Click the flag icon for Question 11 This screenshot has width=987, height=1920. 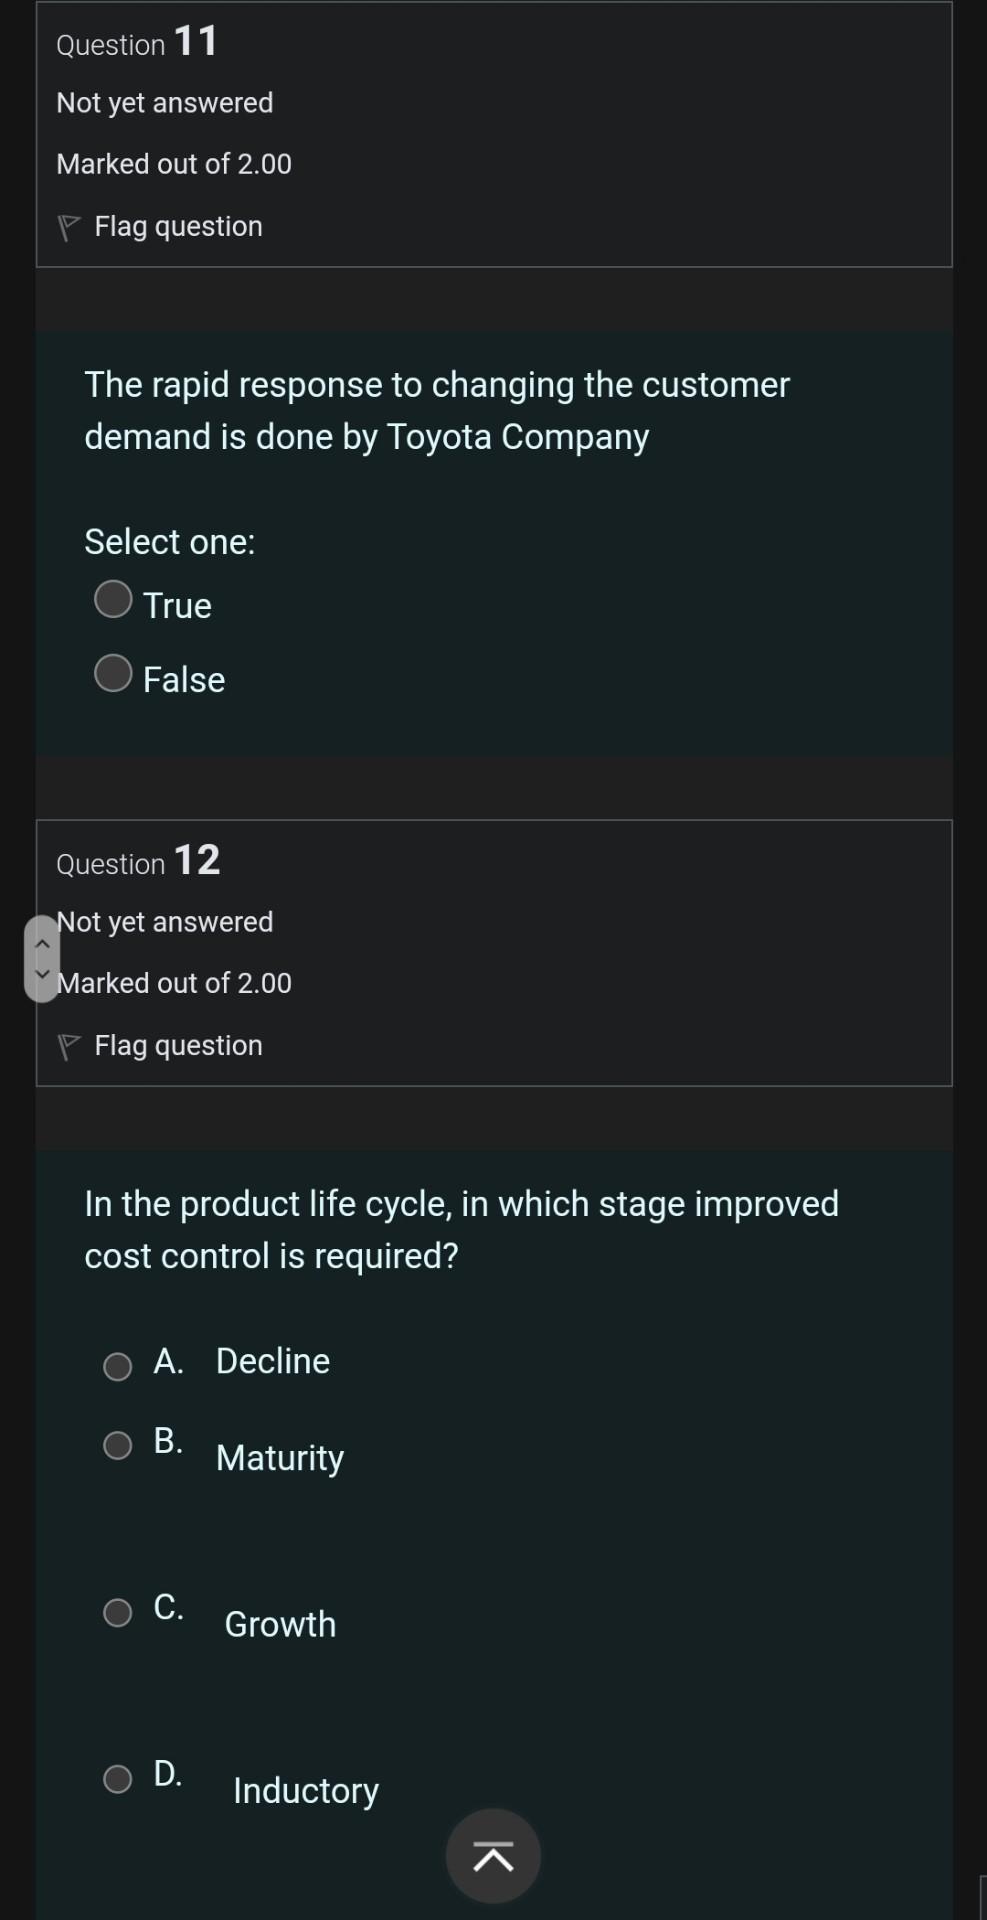[x=70, y=225]
